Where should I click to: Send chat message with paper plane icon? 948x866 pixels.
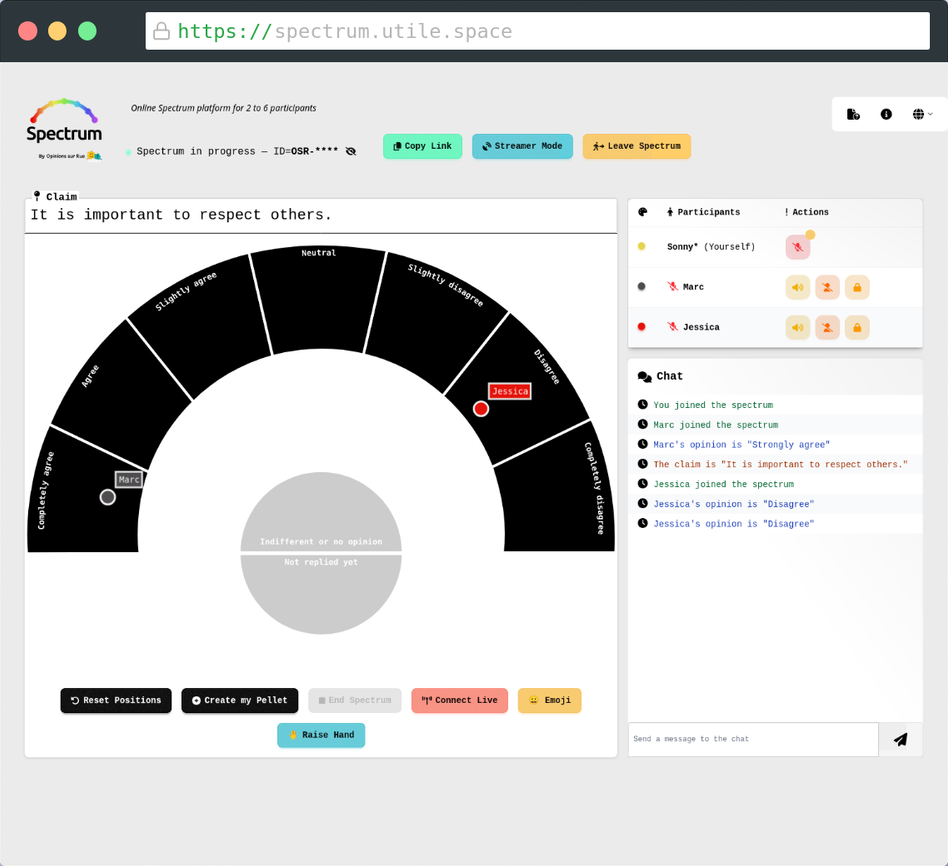[901, 739]
